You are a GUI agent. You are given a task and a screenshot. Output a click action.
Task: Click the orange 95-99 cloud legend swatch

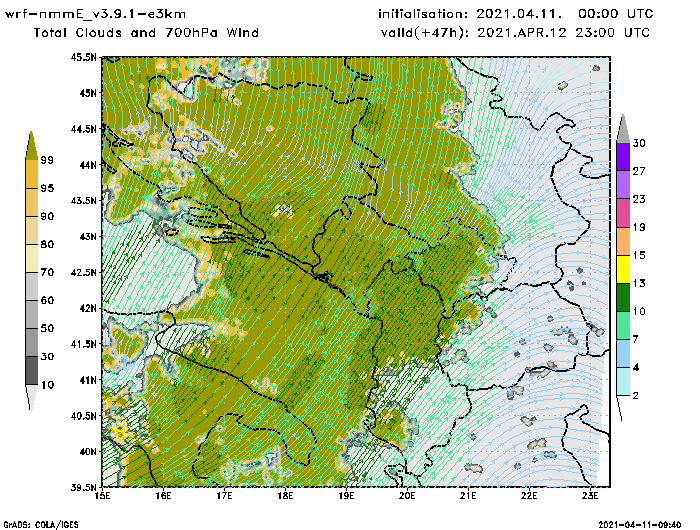coord(32,174)
